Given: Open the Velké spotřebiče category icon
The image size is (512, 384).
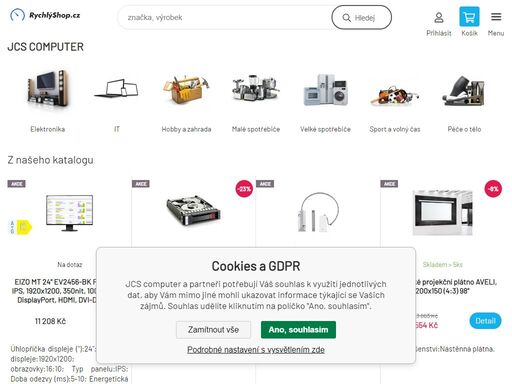Looking at the screenshot, I should pos(325,89).
